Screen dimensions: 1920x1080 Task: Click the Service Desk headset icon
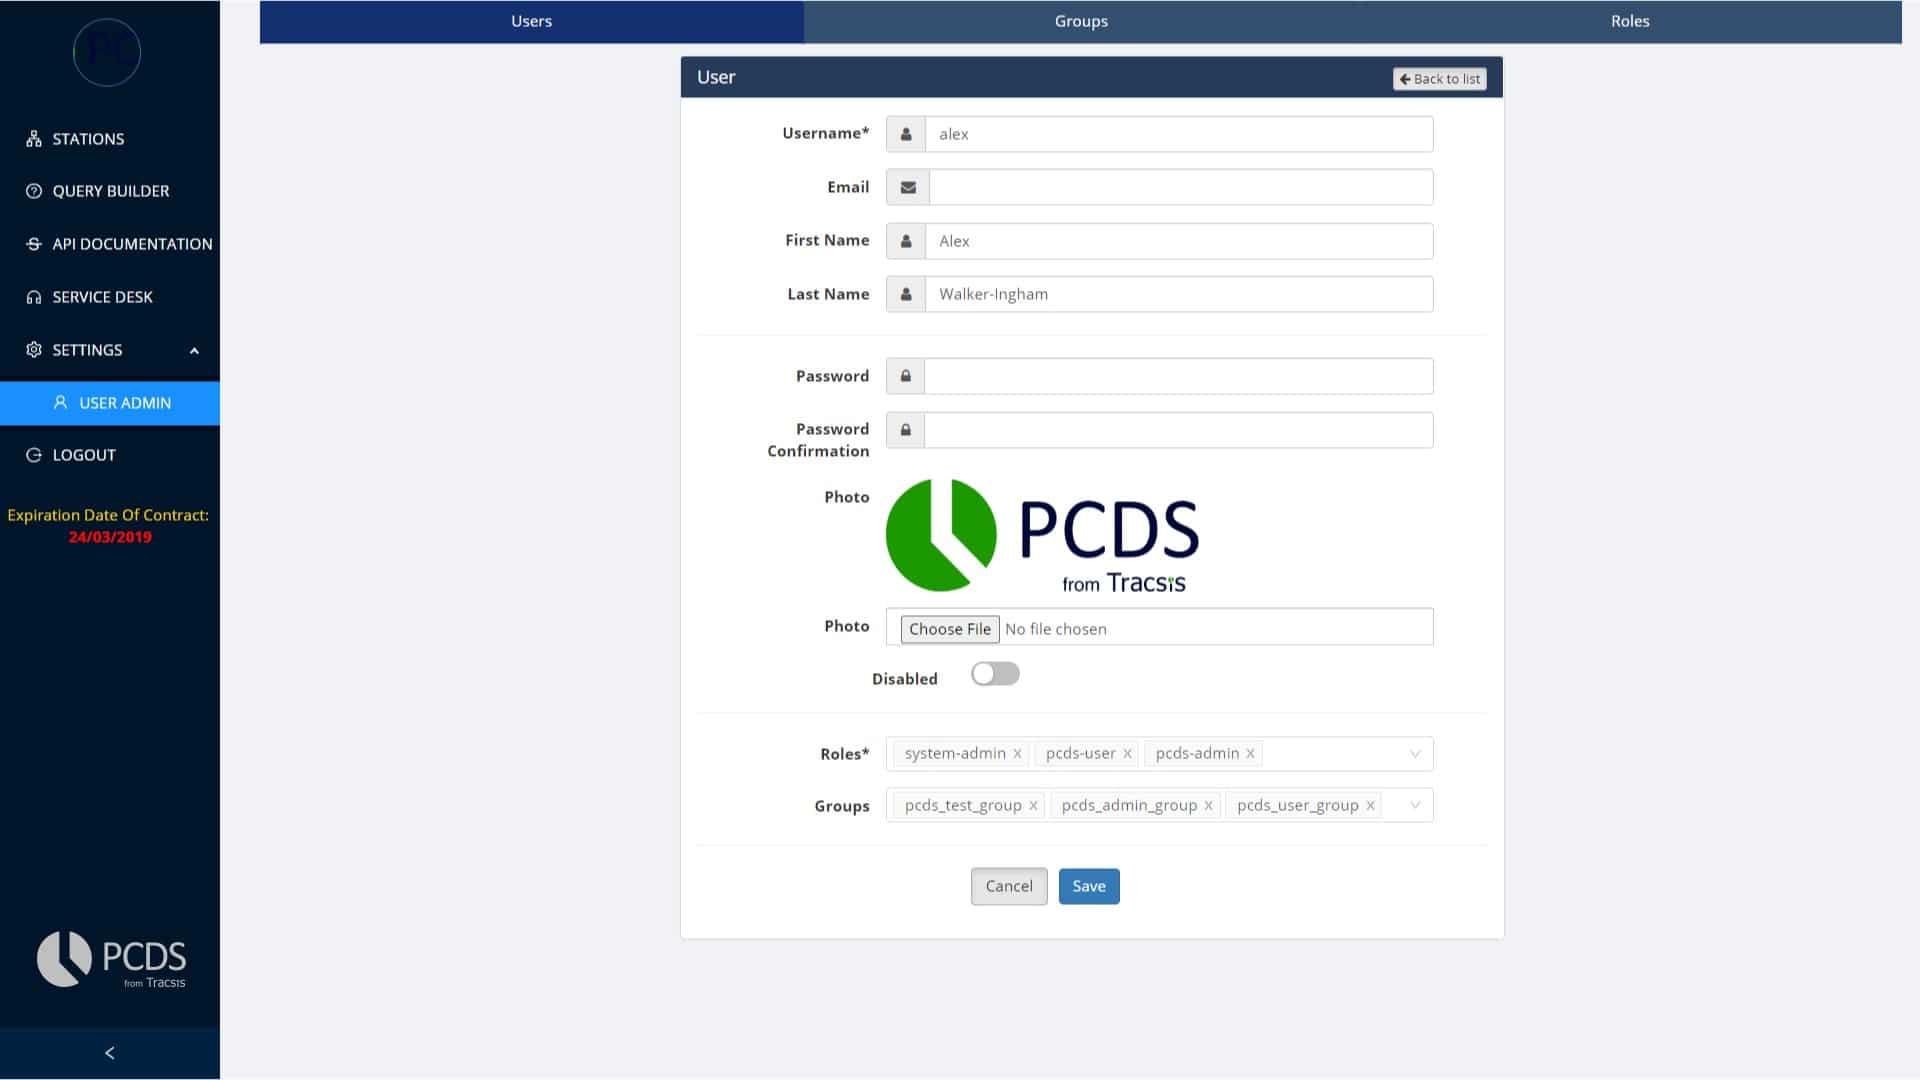click(x=34, y=297)
